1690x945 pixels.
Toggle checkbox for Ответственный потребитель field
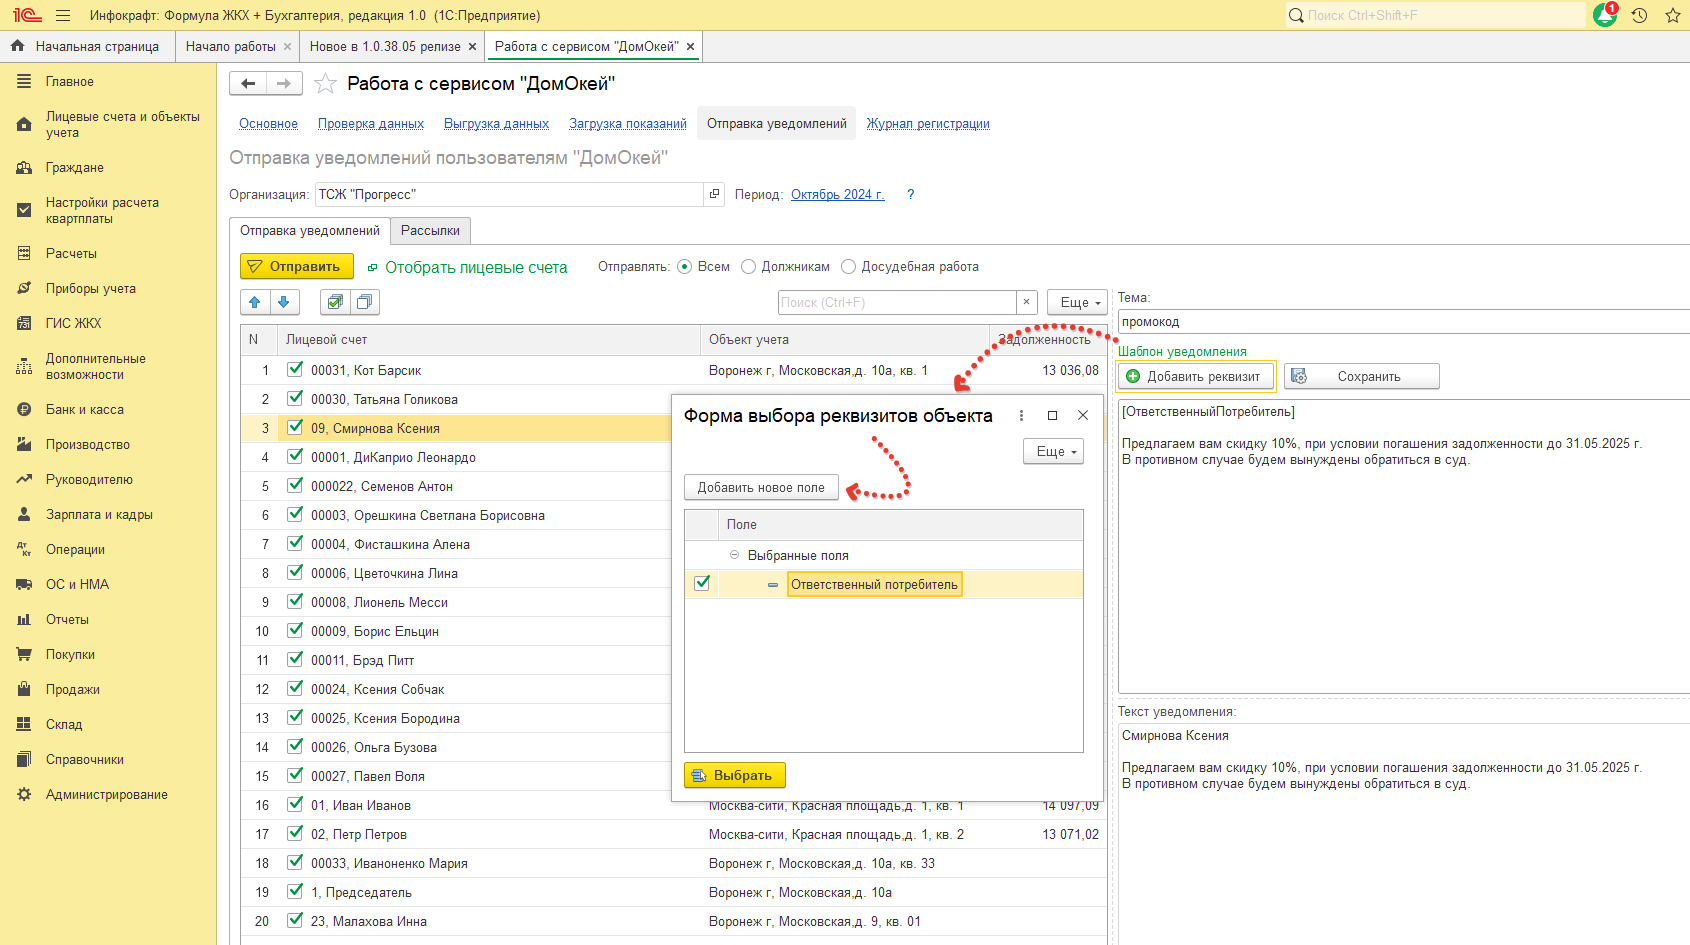[702, 583]
